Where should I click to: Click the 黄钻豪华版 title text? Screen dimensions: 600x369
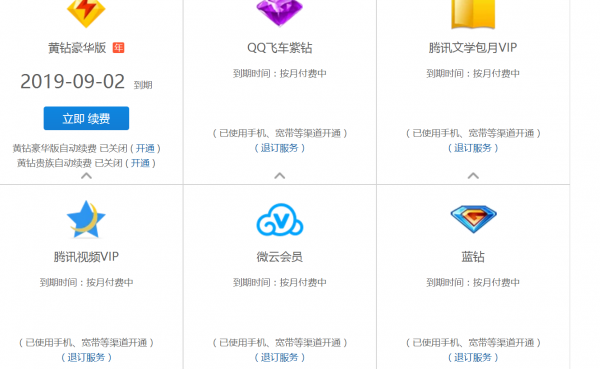pos(77,48)
